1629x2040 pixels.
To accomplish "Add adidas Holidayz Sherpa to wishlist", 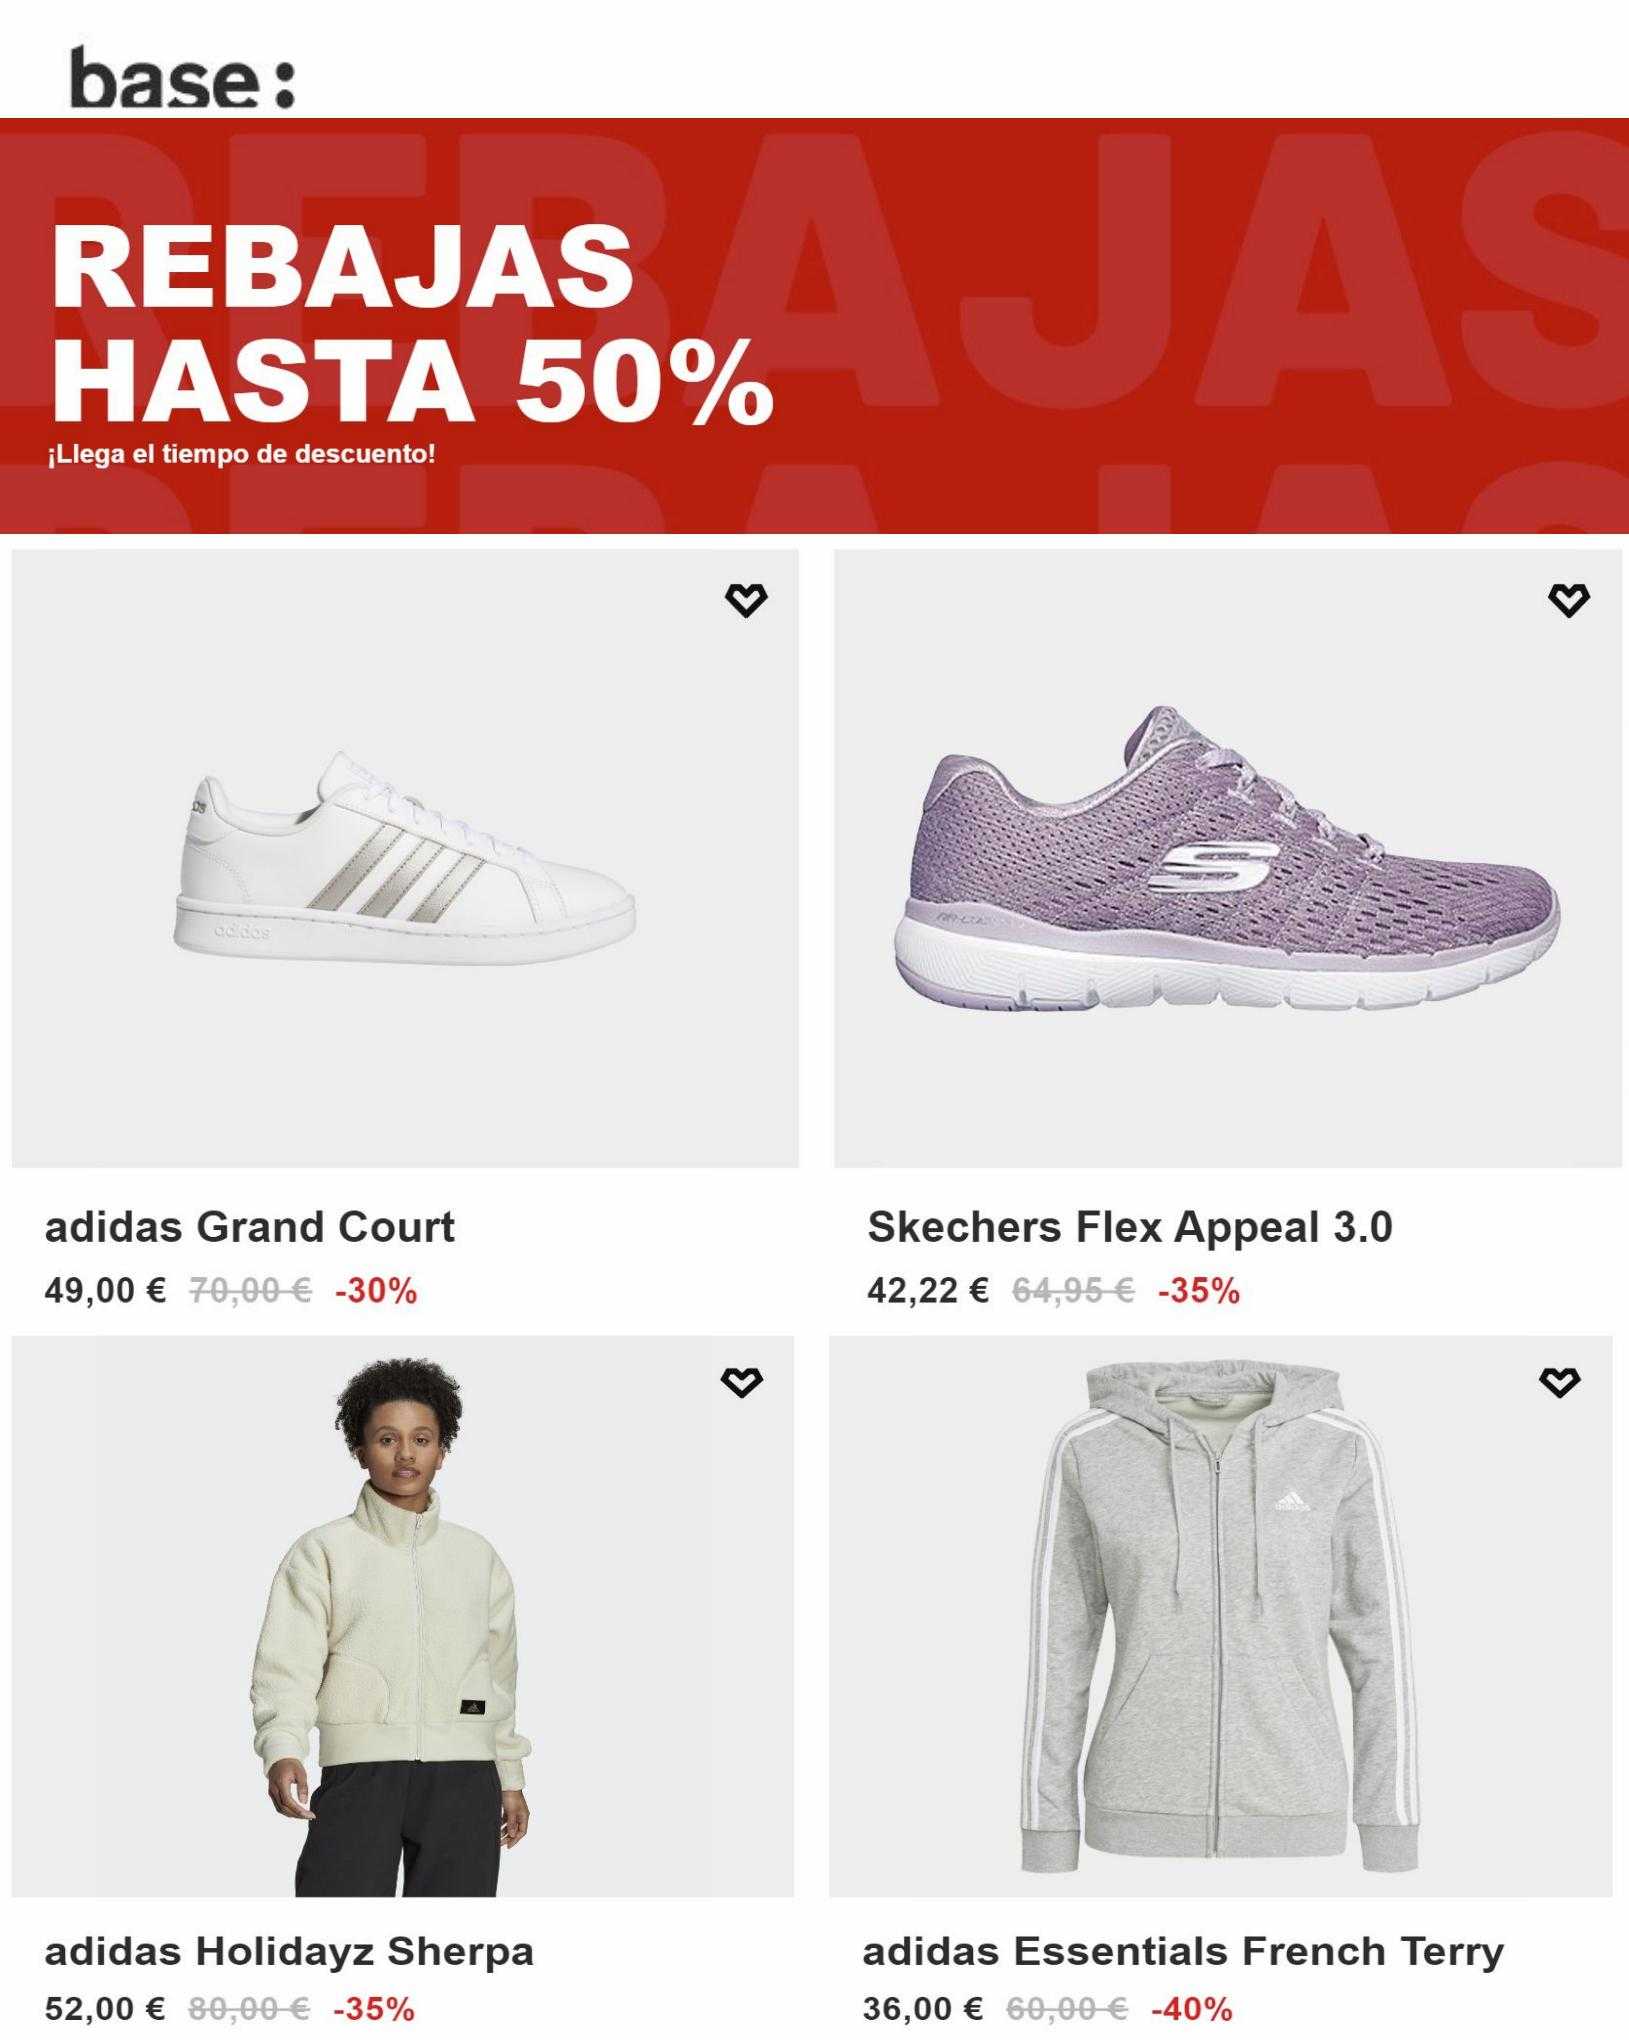I will (742, 1382).
